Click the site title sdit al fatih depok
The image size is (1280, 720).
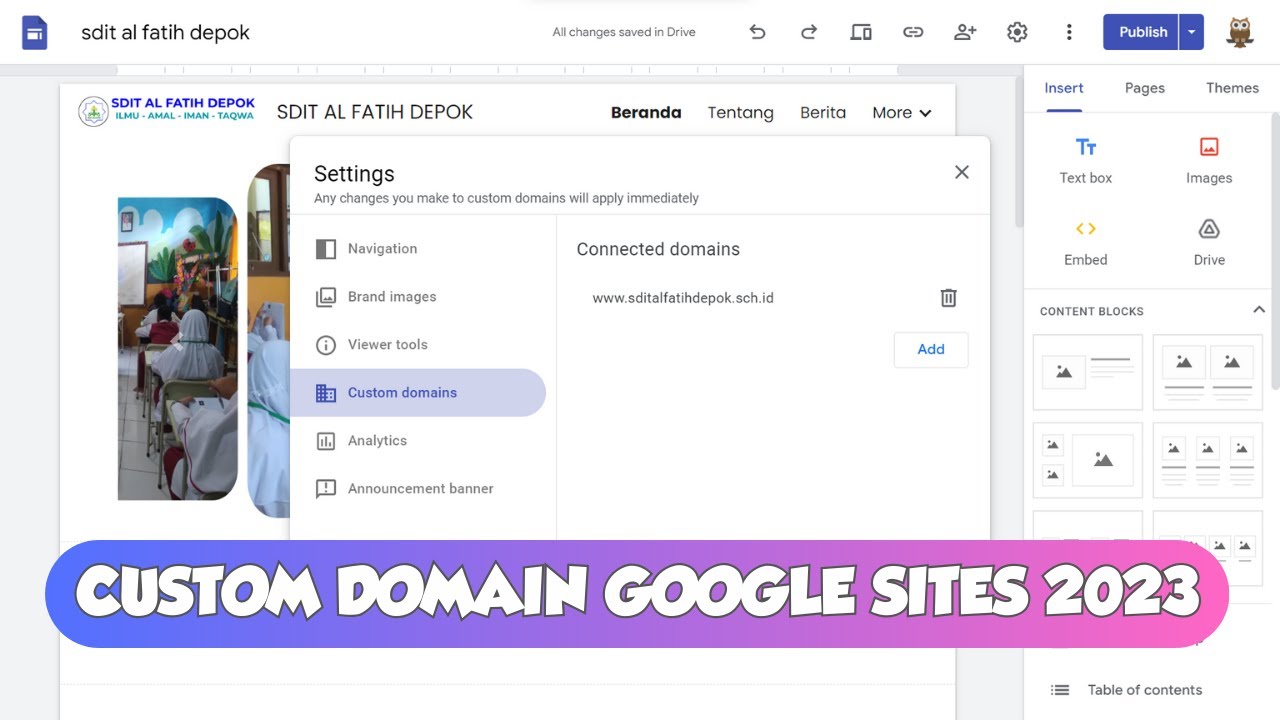[x=166, y=32]
